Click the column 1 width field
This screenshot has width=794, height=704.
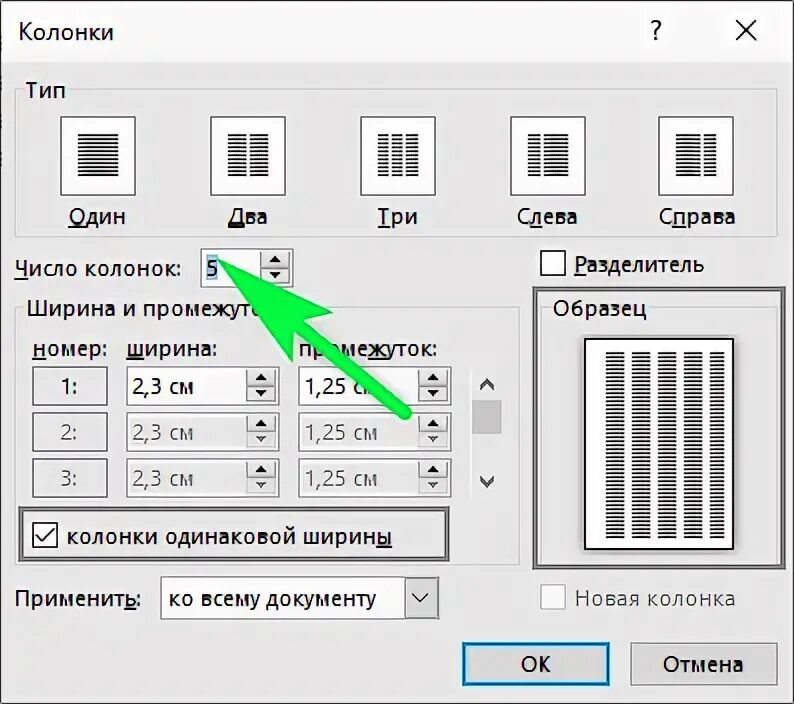(x=187, y=386)
